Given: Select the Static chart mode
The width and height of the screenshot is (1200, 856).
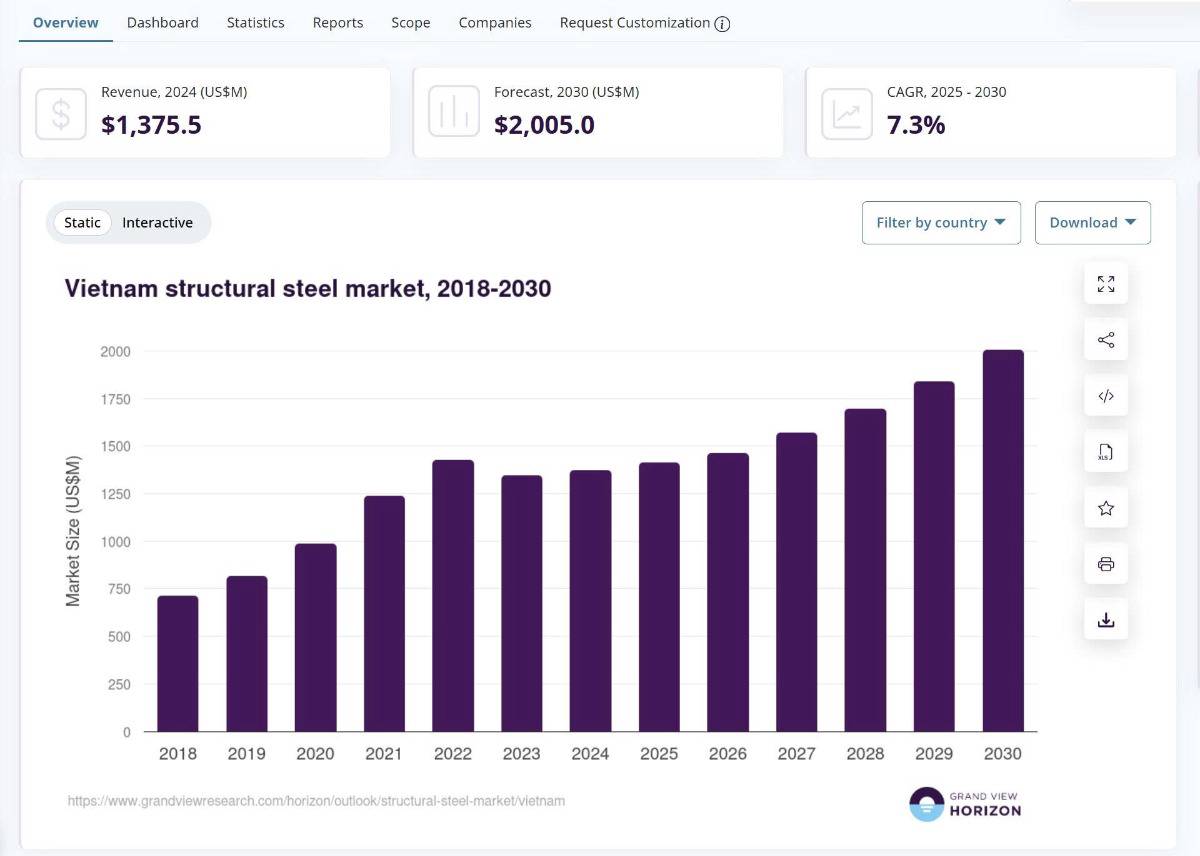Looking at the screenshot, I should click(x=82, y=222).
